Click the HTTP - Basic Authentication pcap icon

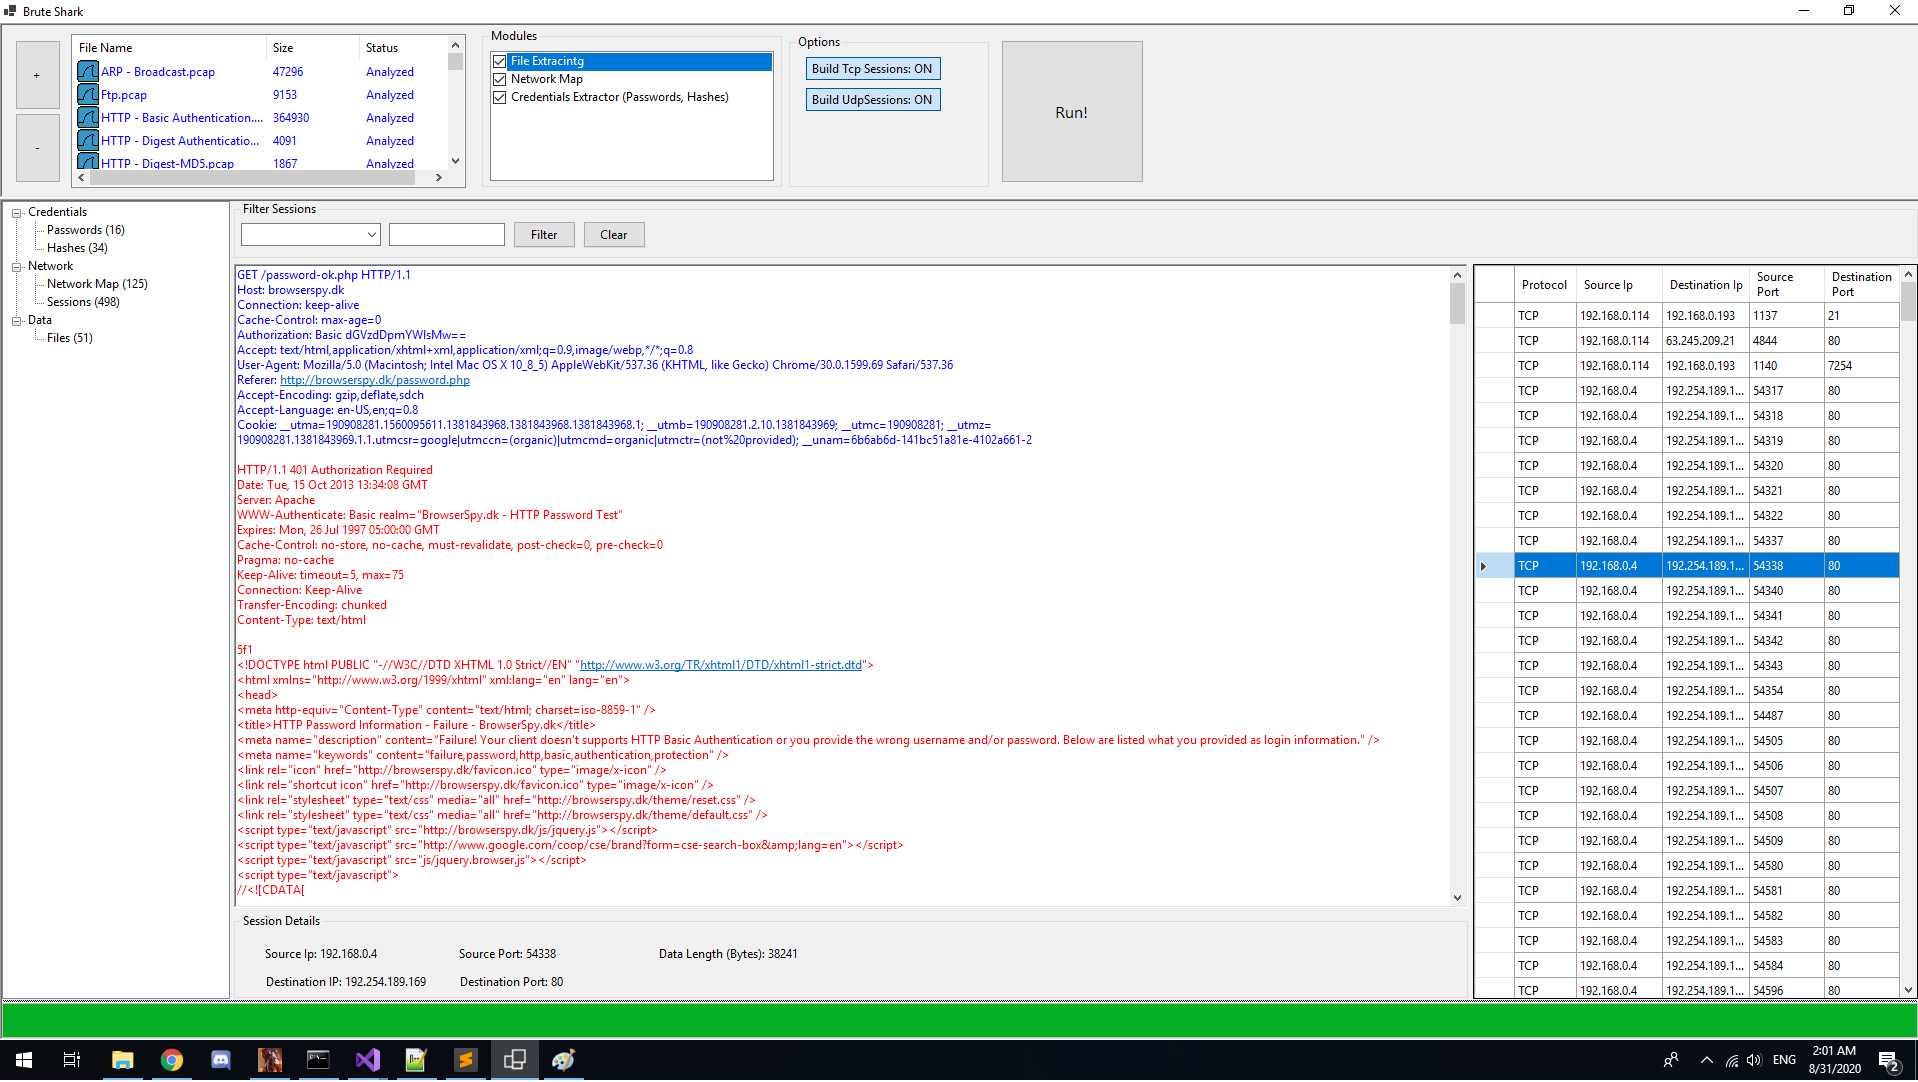click(88, 118)
